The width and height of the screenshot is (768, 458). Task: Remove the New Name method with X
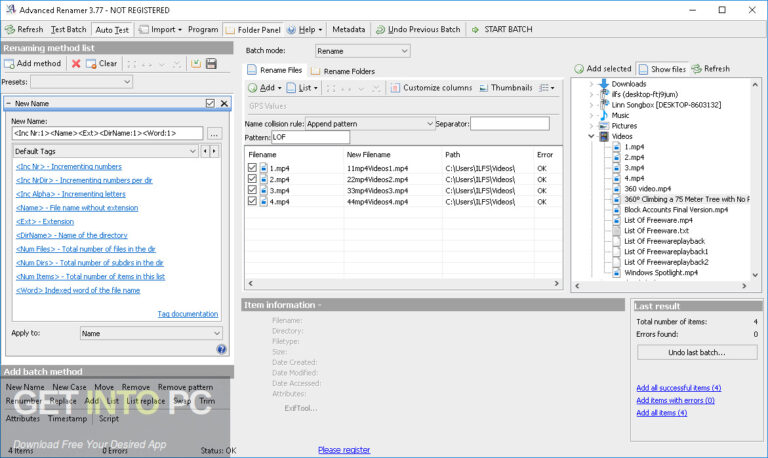point(224,103)
